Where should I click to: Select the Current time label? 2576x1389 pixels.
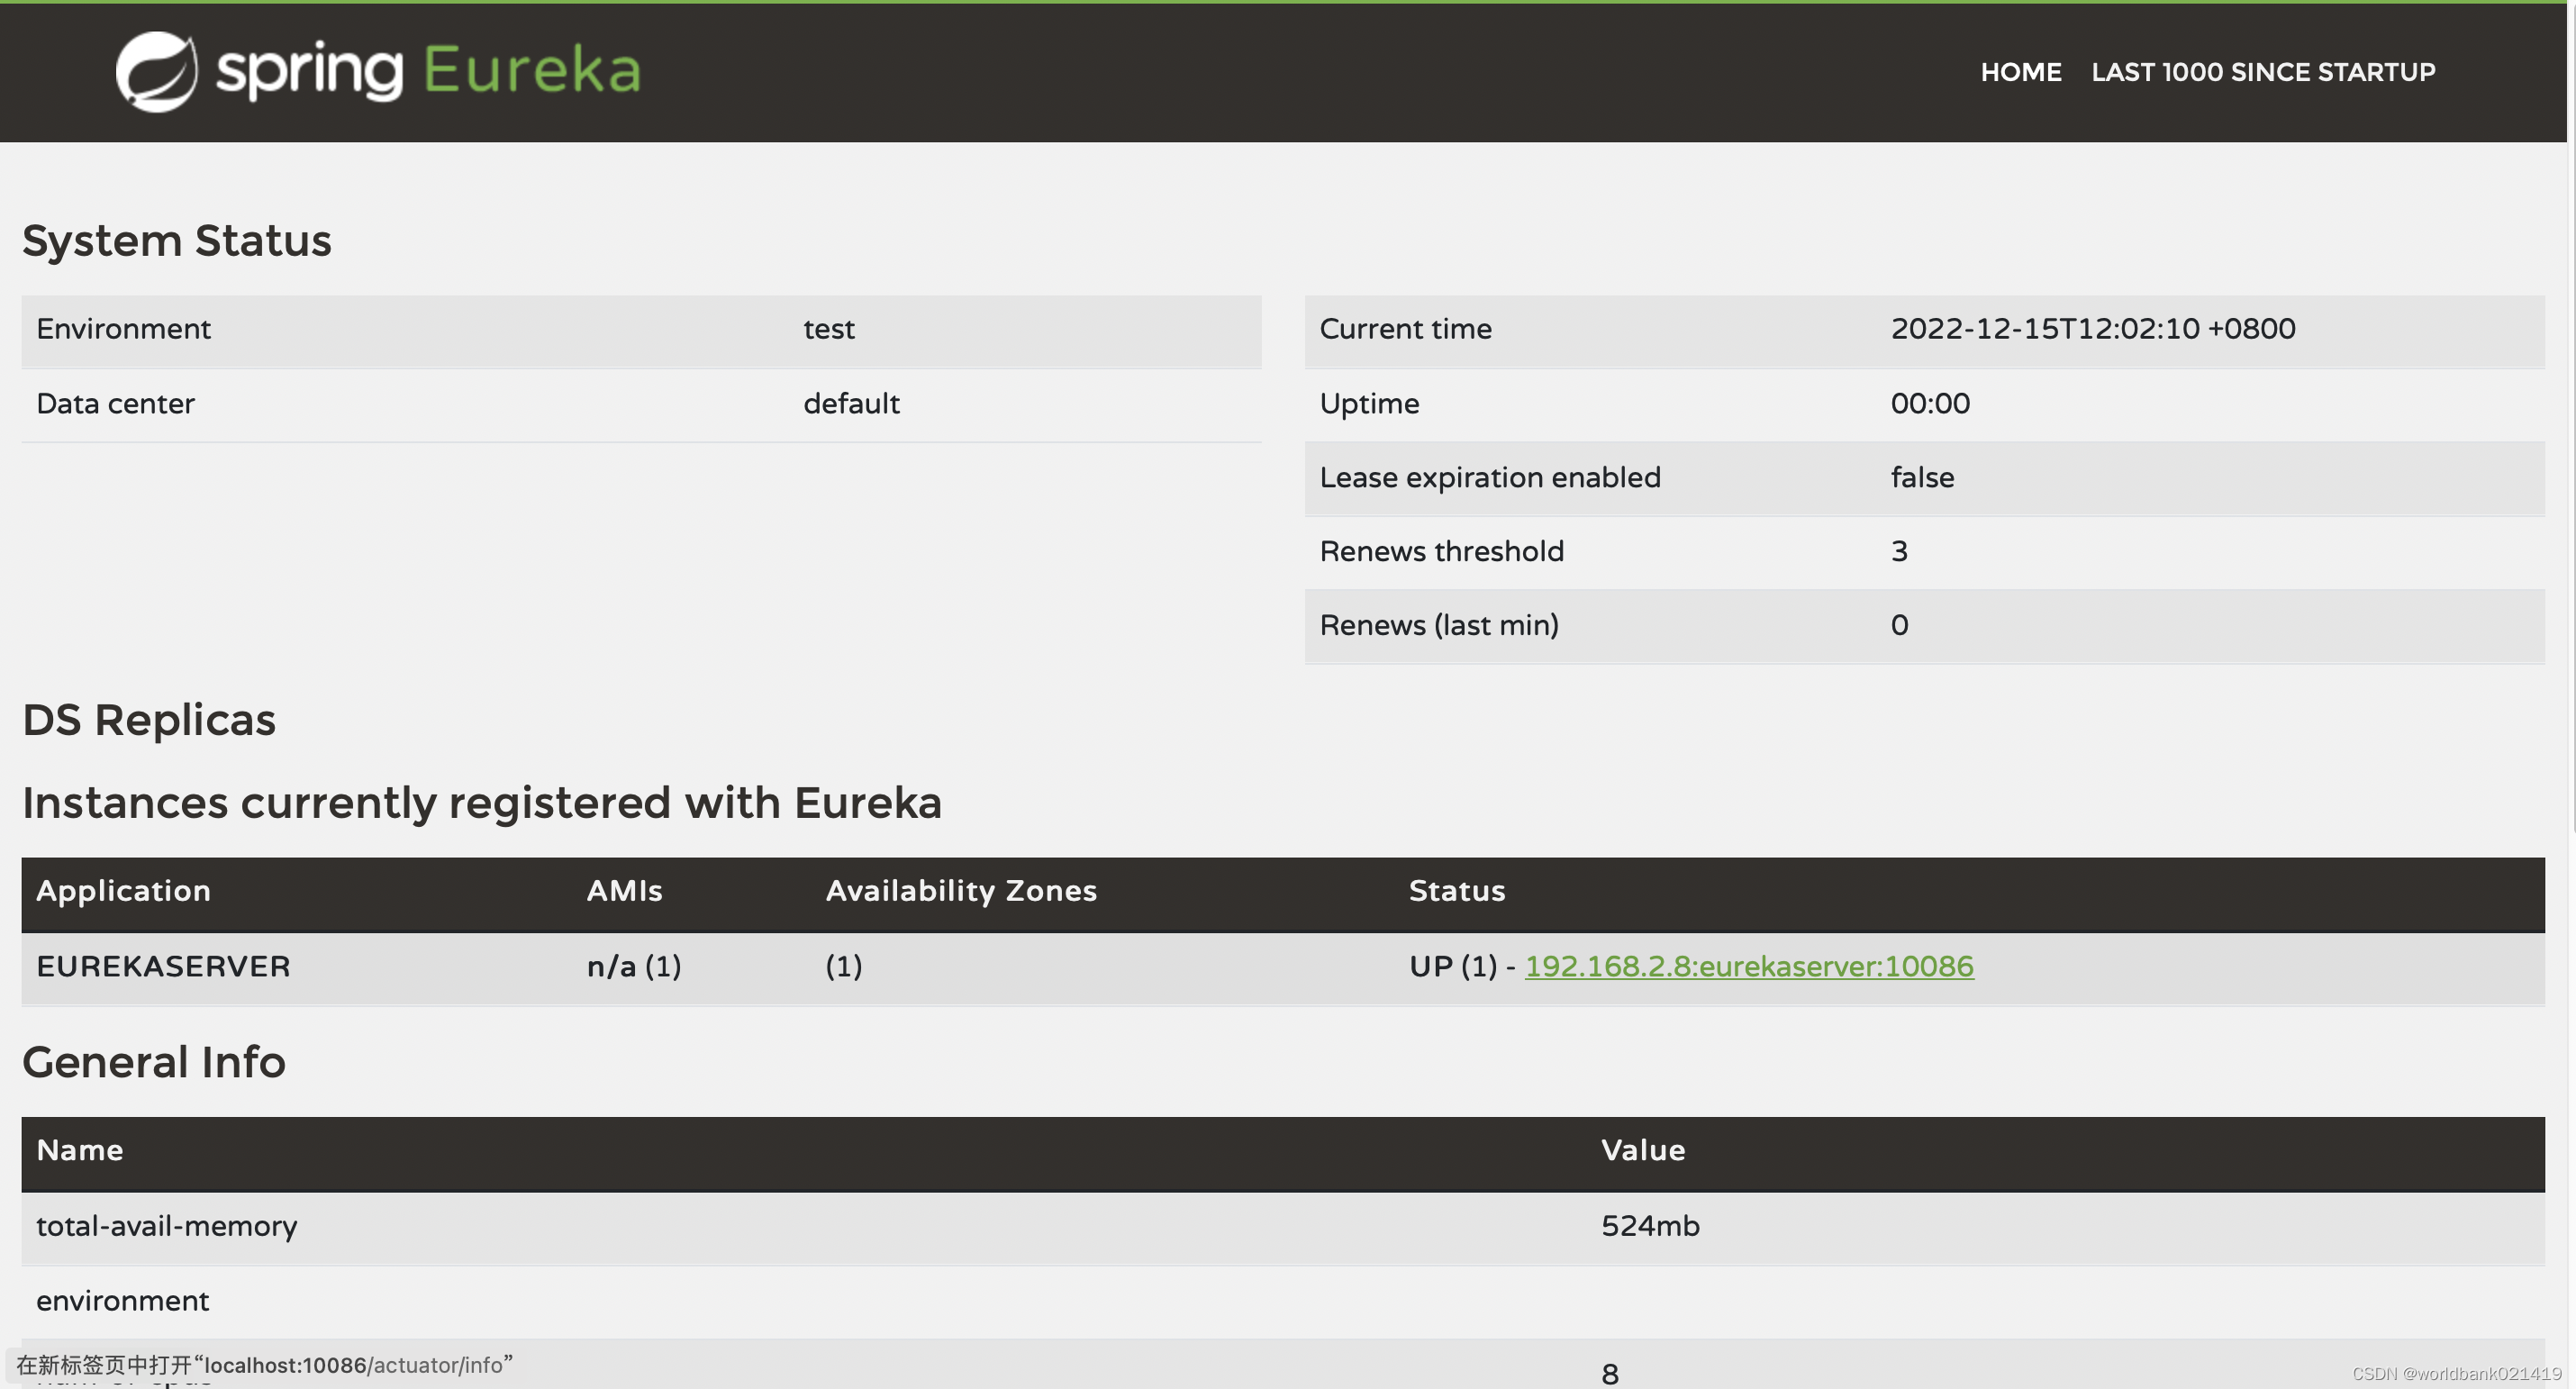[x=1405, y=329]
